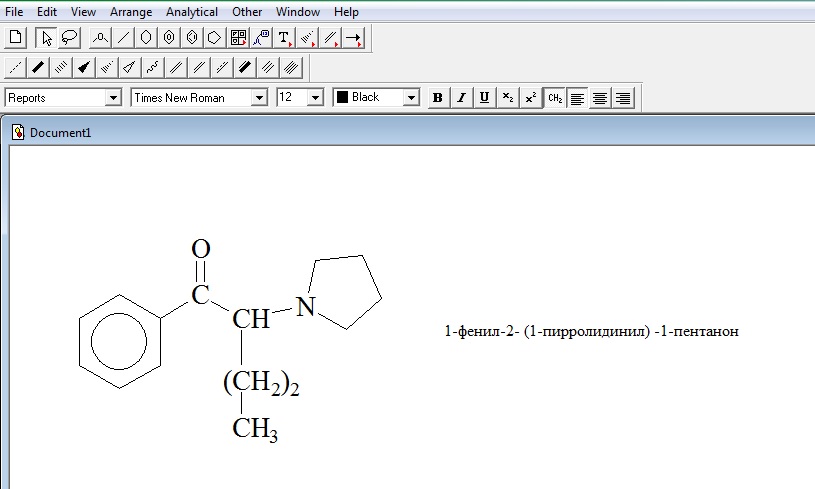Select the Text tool
Screen dimensions: 815x489
[x=284, y=38]
